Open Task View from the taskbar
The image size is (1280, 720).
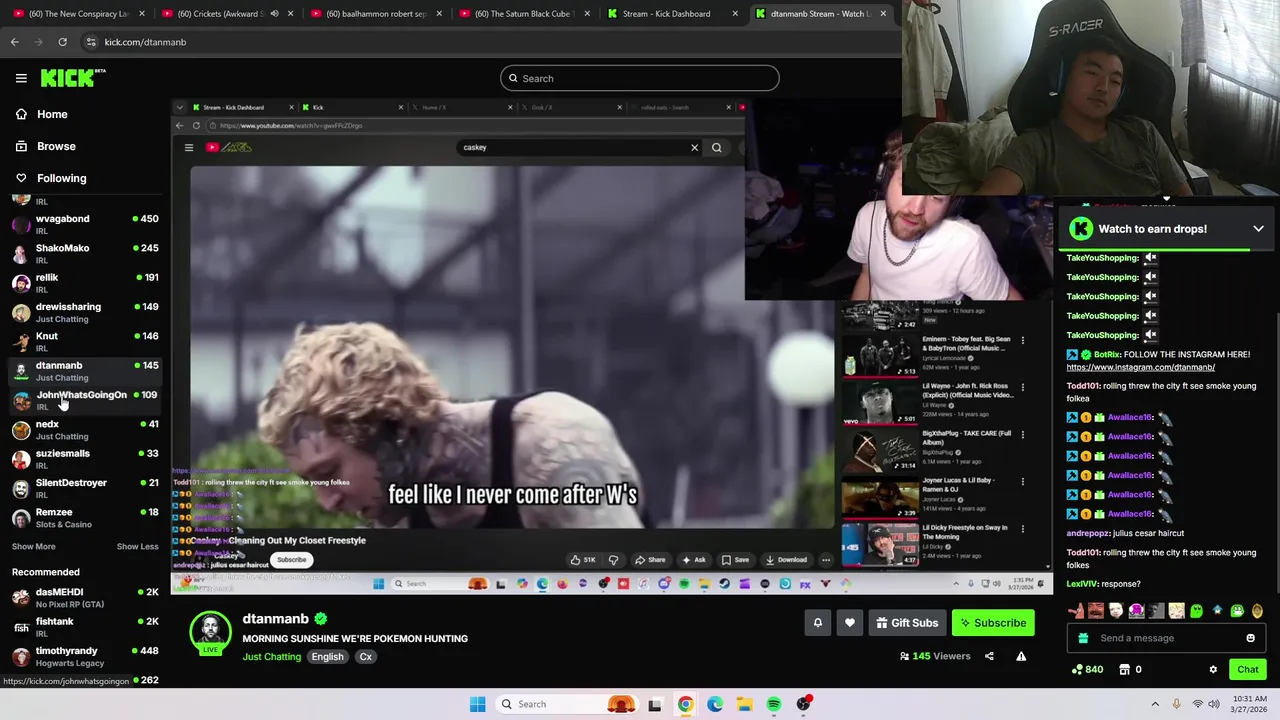655,704
